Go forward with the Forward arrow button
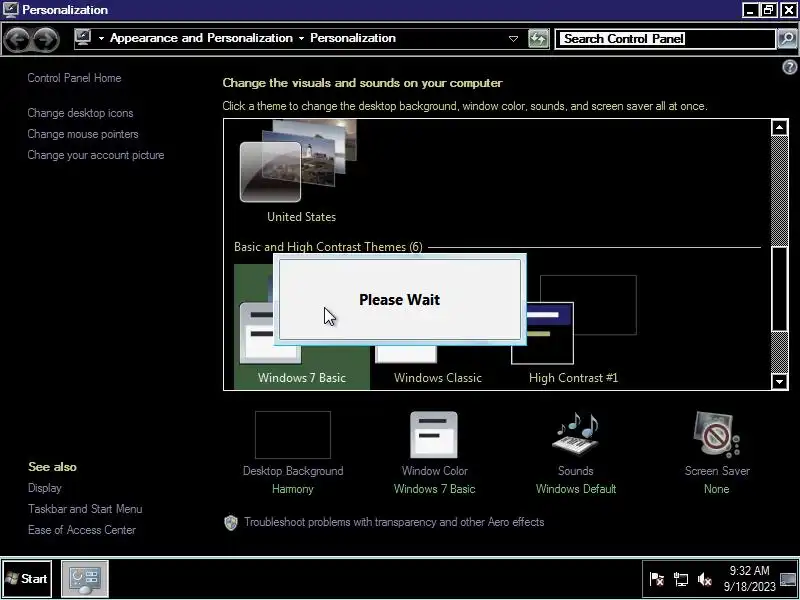The width and height of the screenshot is (800, 600). click(x=45, y=39)
